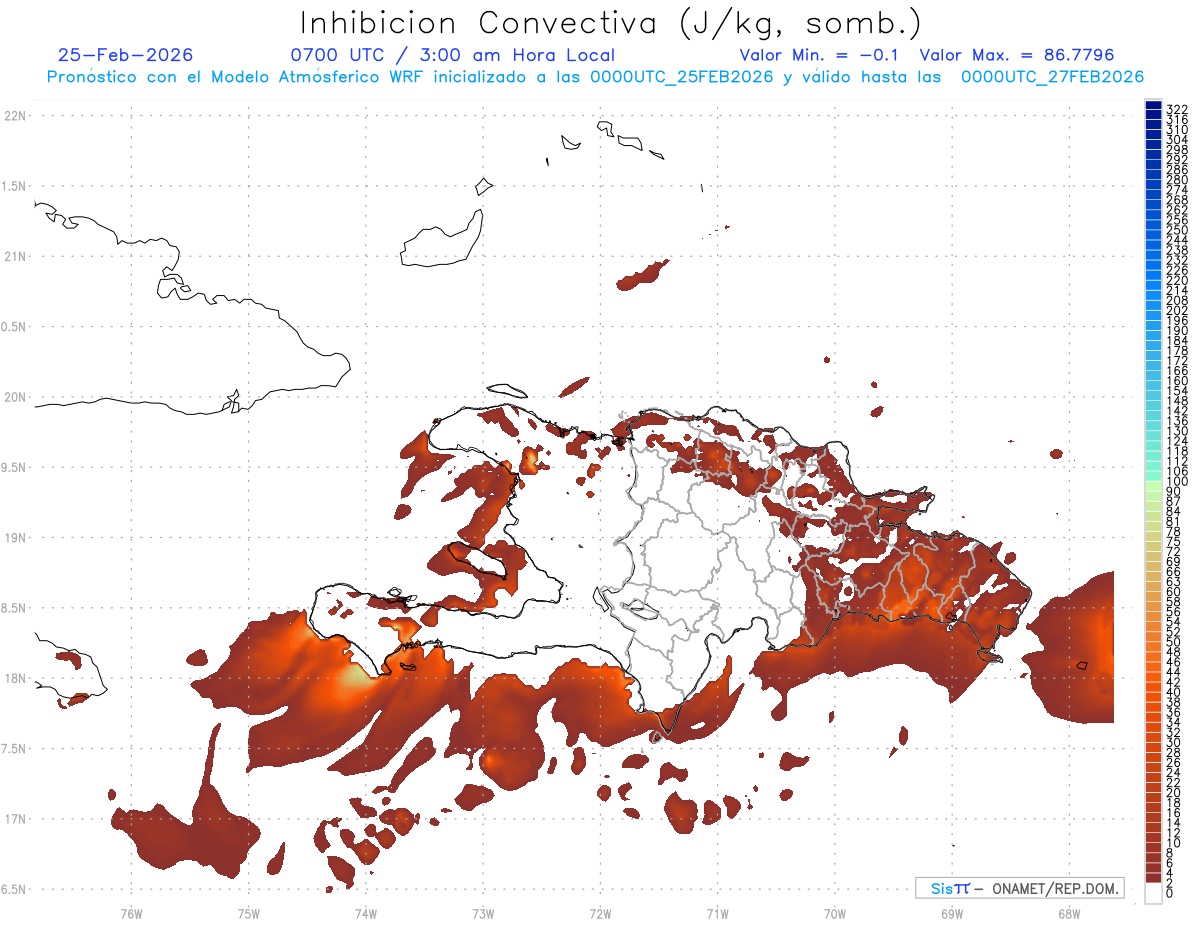Click the '69W' longitude label
The height and width of the screenshot is (927, 1200).
[x=952, y=913]
